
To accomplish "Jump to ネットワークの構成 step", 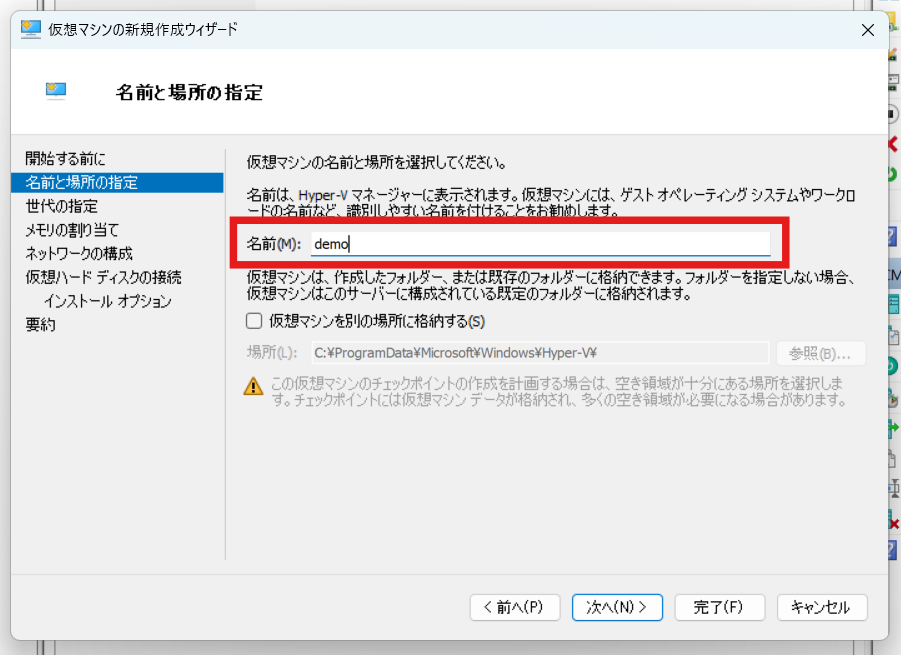I will (79, 253).
